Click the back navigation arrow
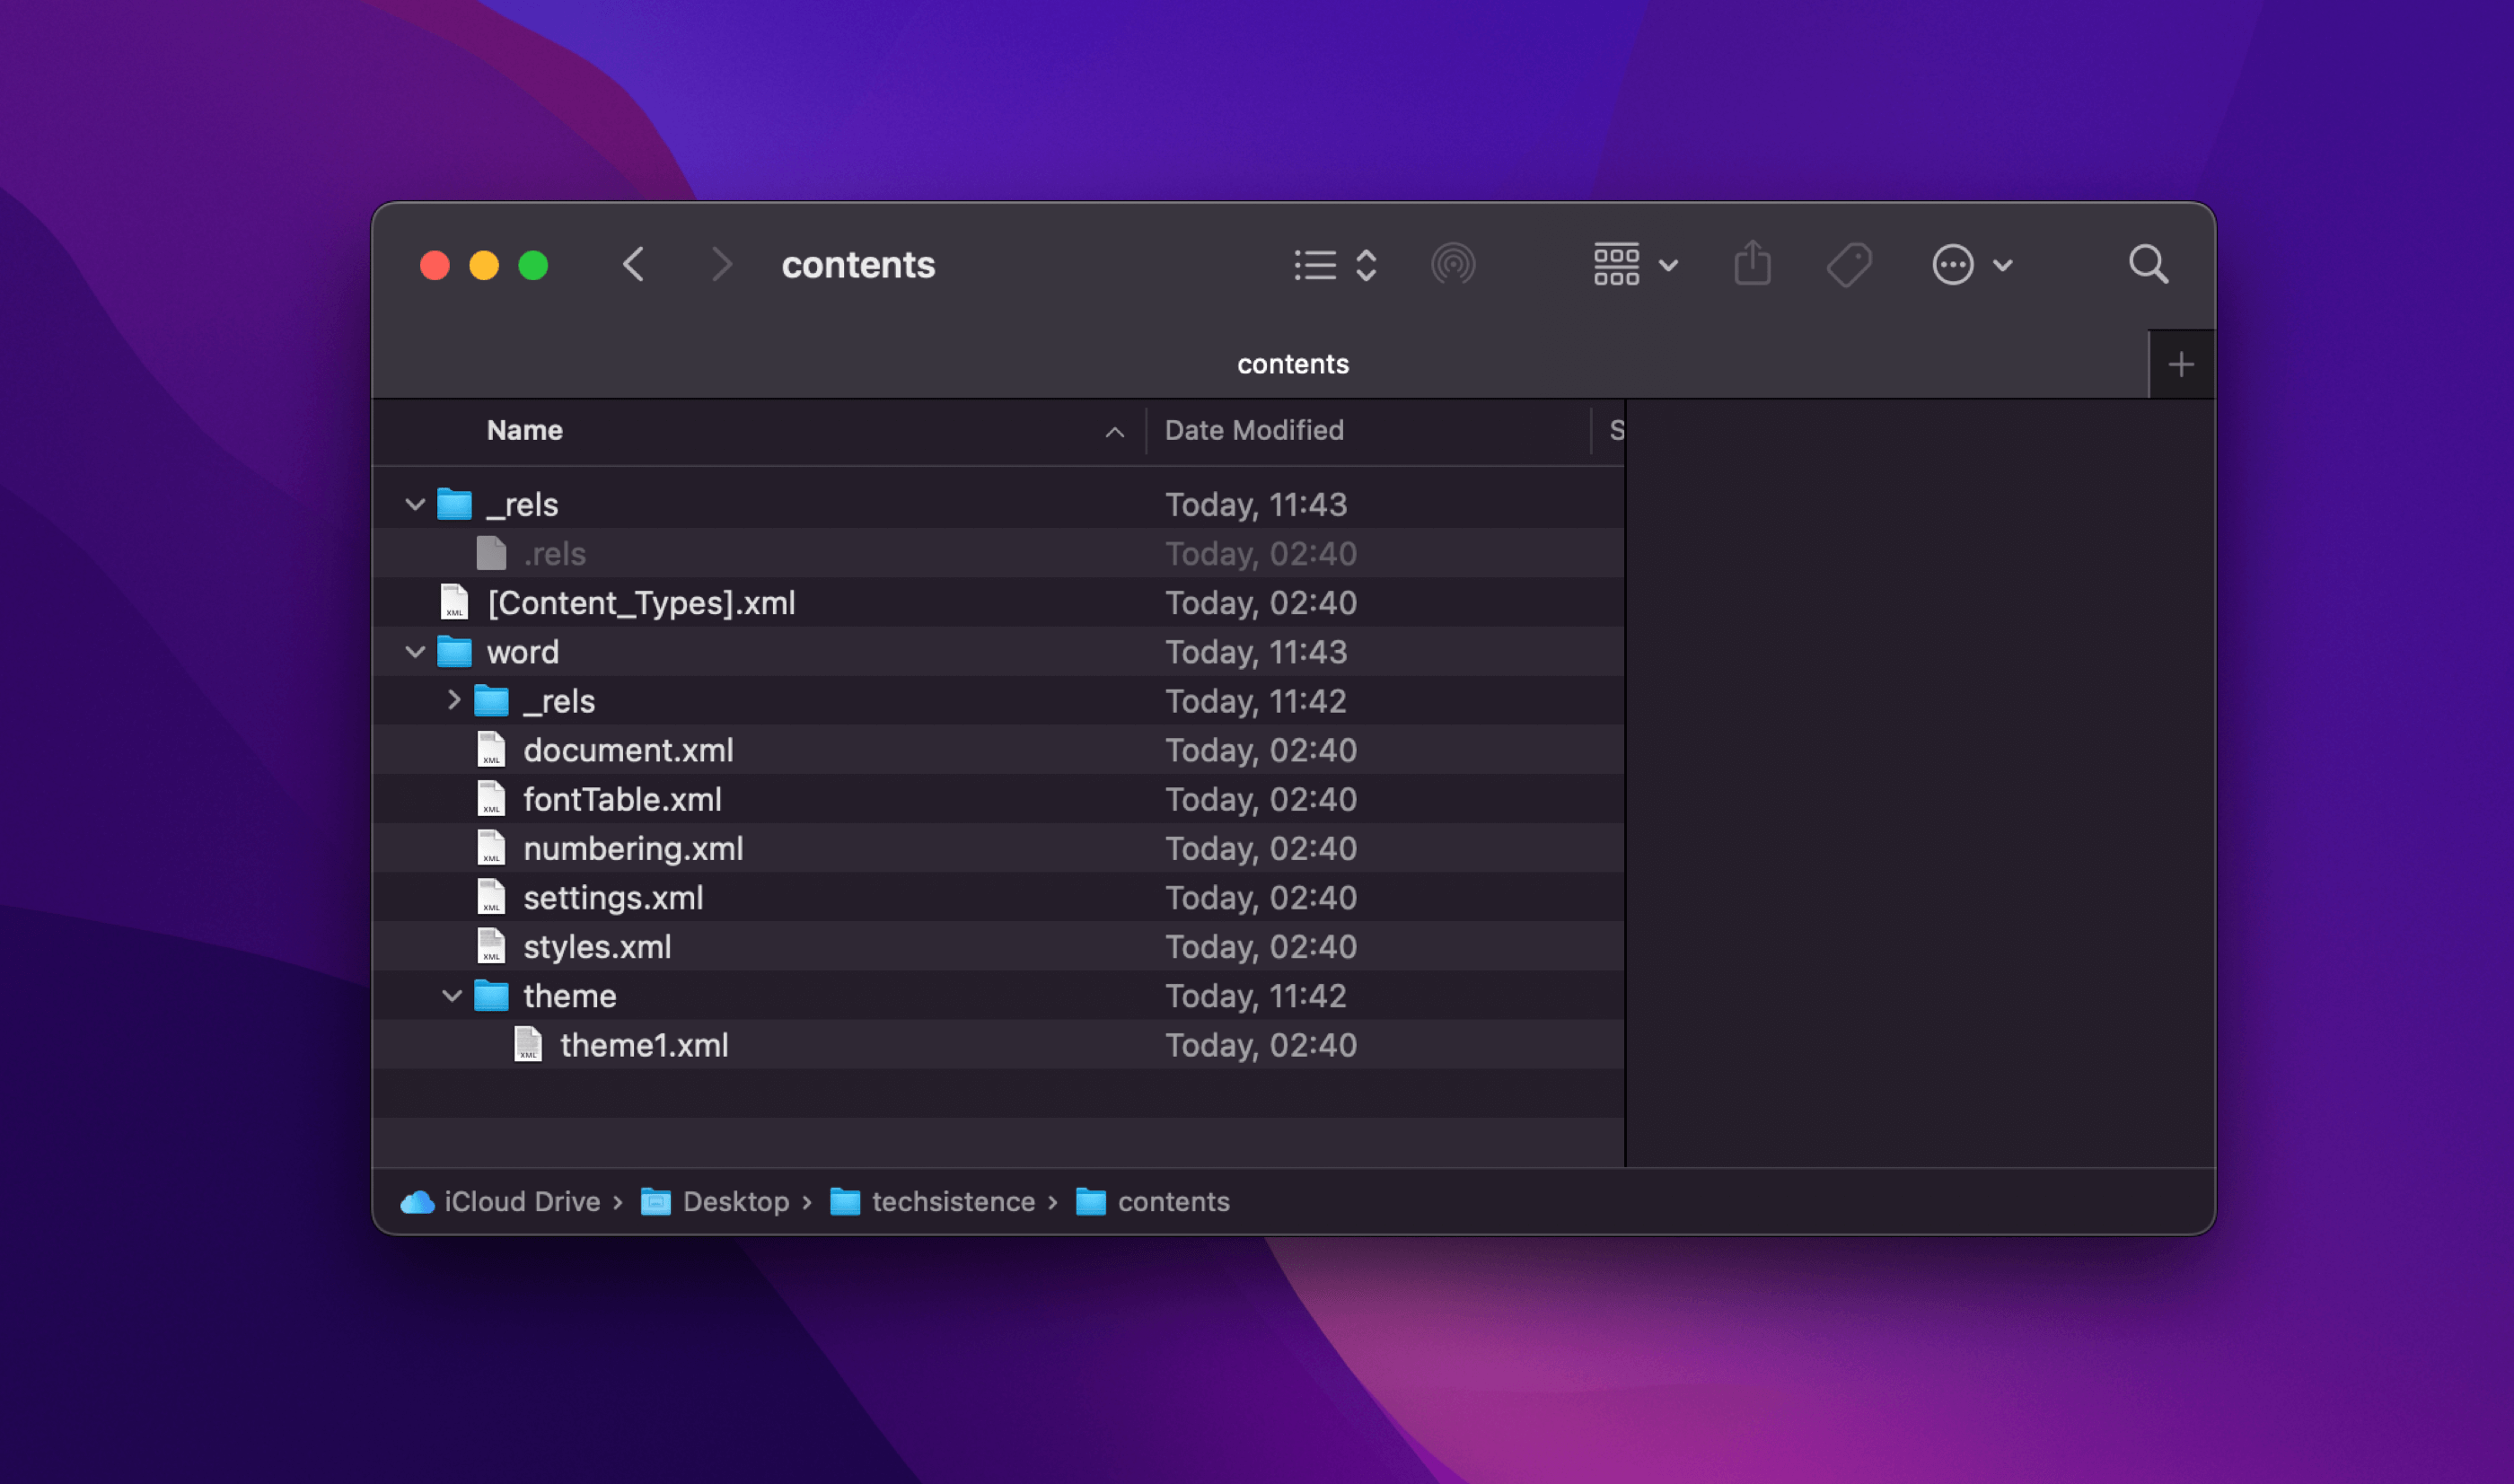 634,265
